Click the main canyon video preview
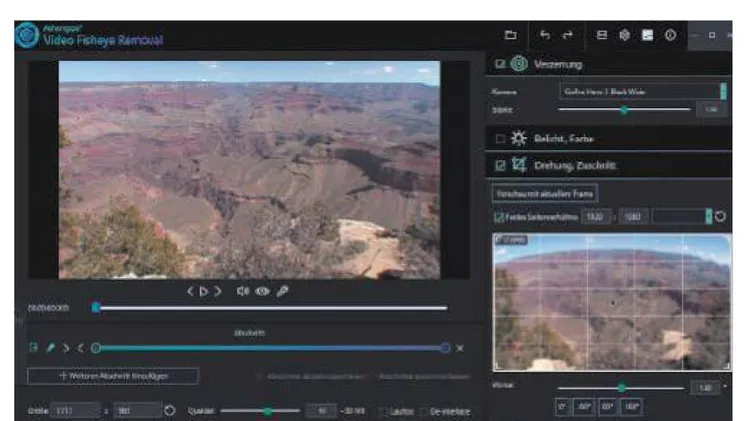This screenshot has width=750, height=421. tap(249, 169)
